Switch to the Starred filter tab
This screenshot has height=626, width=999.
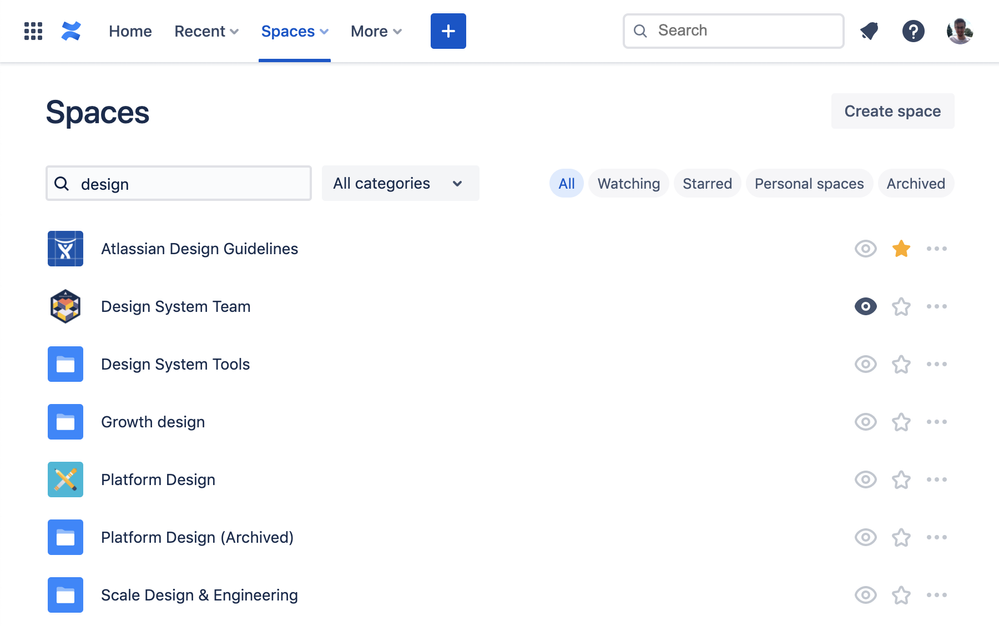click(x=706, y=183)
